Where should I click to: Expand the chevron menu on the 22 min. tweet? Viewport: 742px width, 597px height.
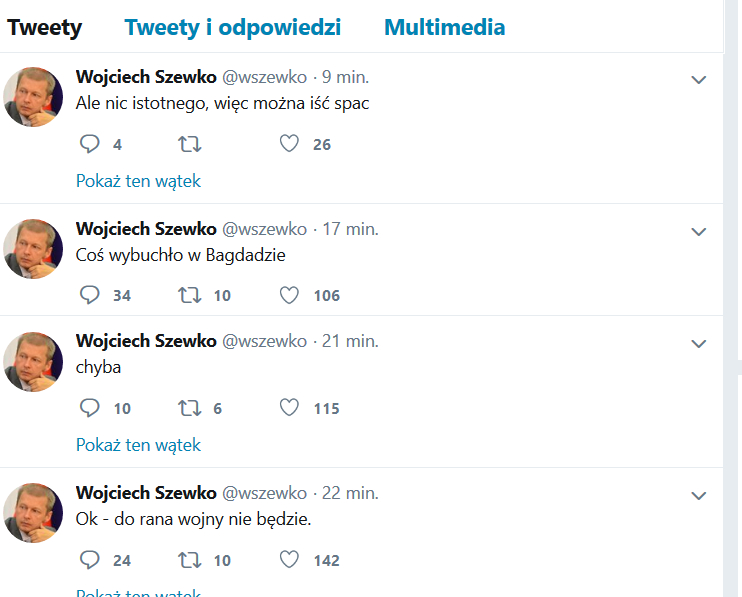click(x=699, y=496)
